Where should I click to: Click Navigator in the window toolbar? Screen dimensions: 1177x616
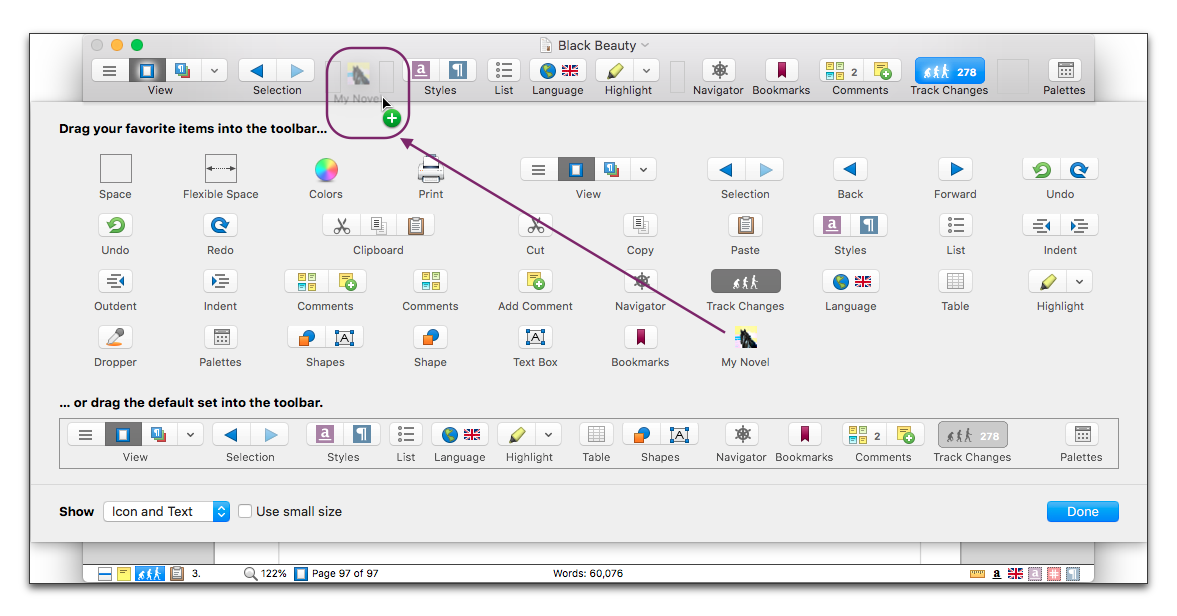718,71
